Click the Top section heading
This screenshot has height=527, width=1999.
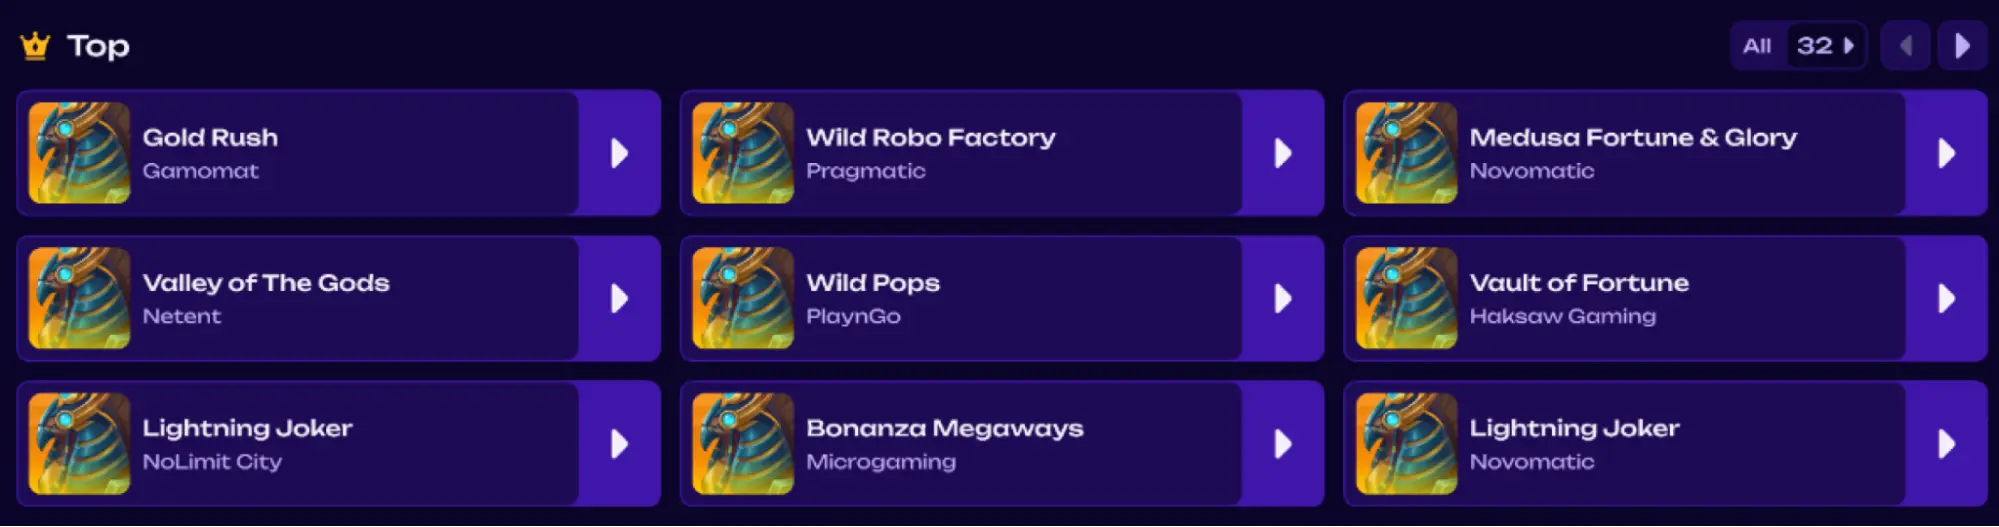pos(98,46)
